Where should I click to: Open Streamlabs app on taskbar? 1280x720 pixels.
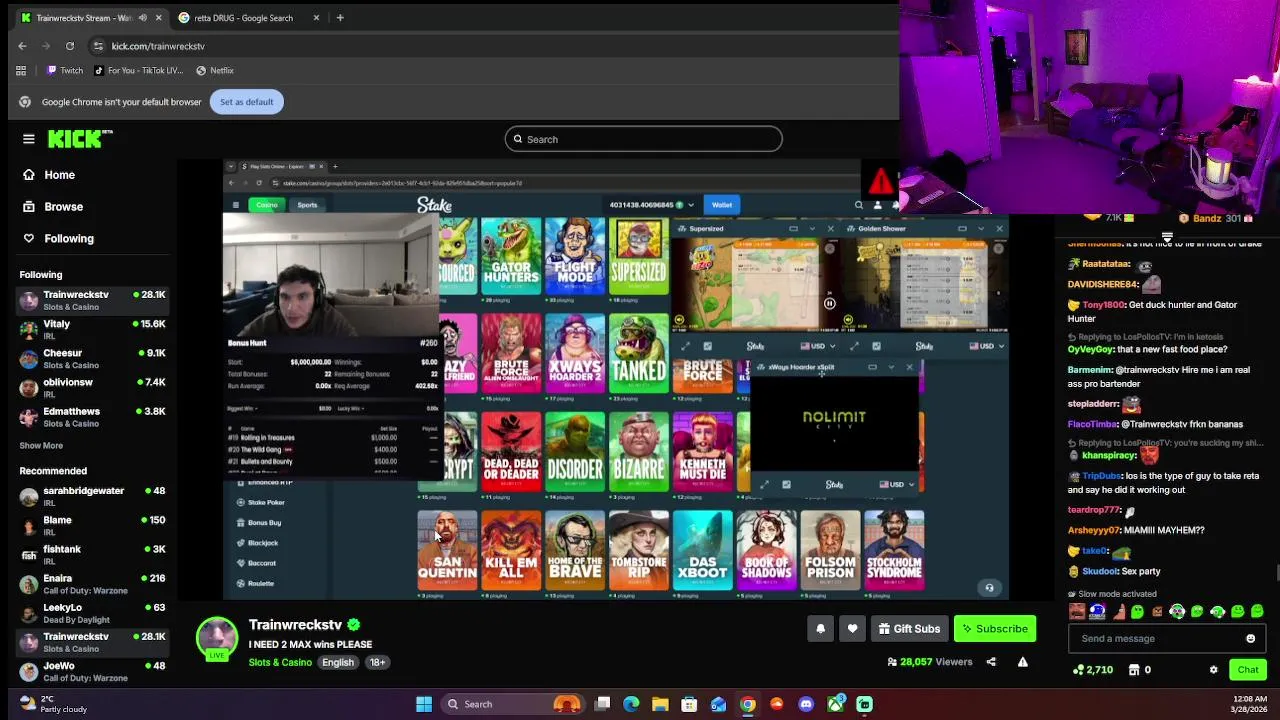[x=864, y=704]
